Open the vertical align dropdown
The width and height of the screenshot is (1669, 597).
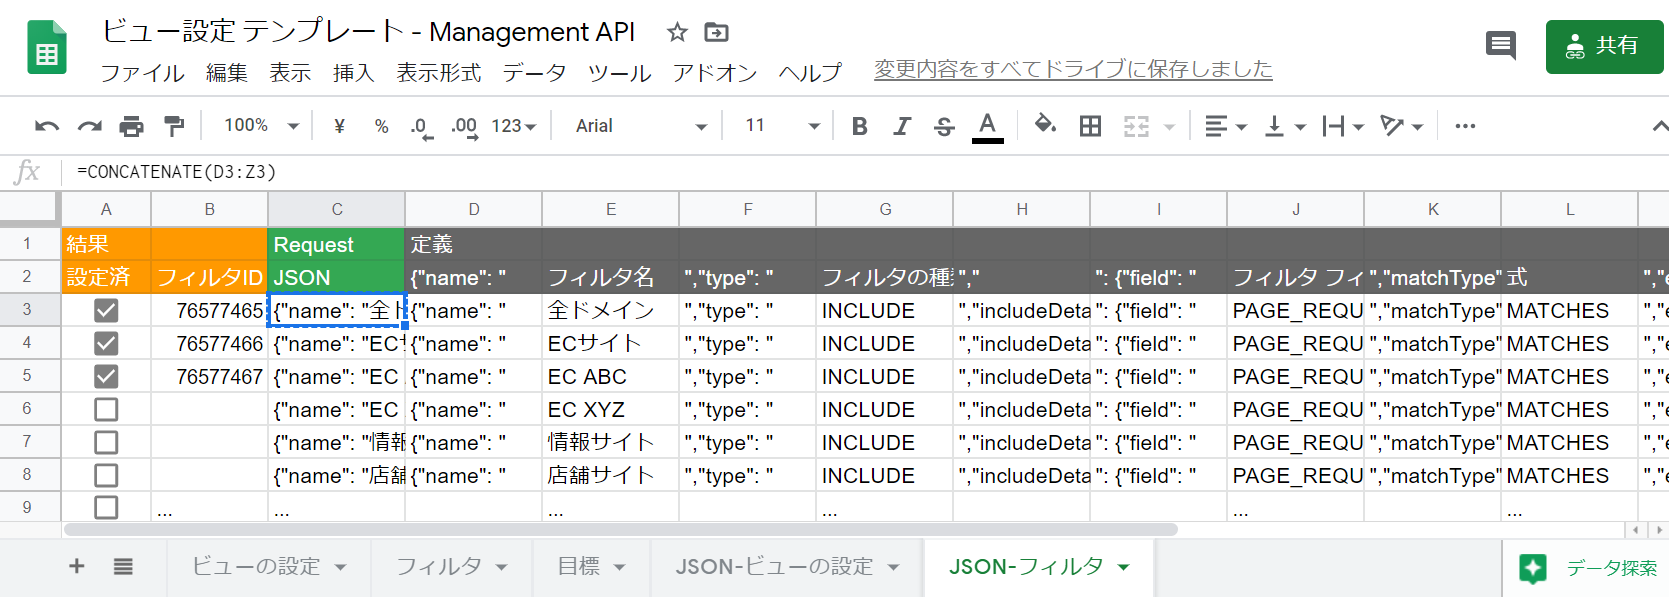[x=1284, y=126]
